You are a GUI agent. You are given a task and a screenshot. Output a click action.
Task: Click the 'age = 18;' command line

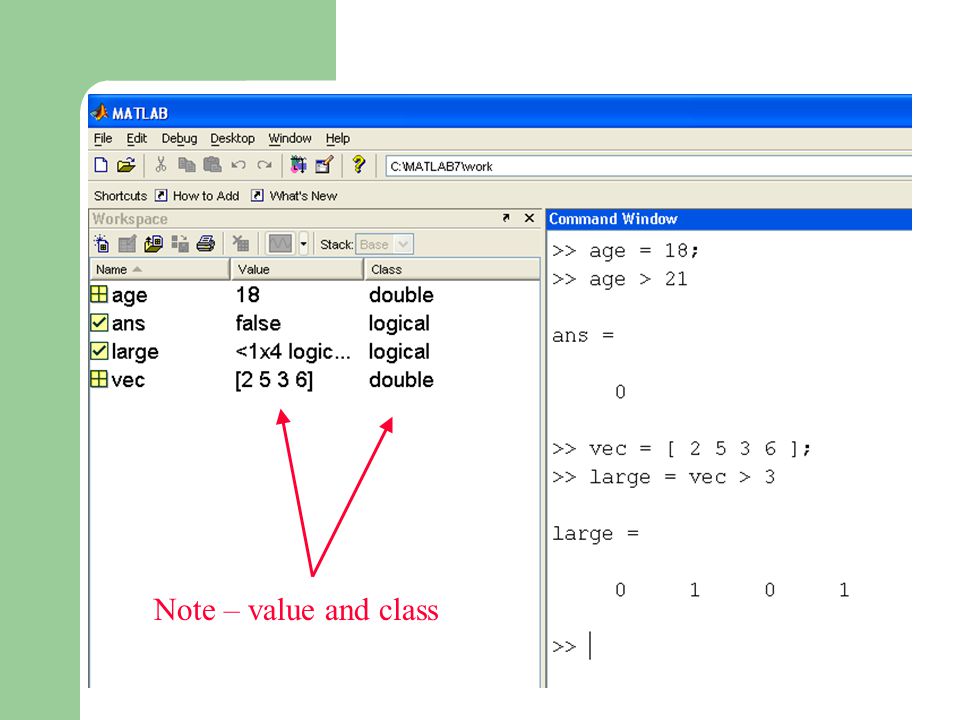(625, 251)
